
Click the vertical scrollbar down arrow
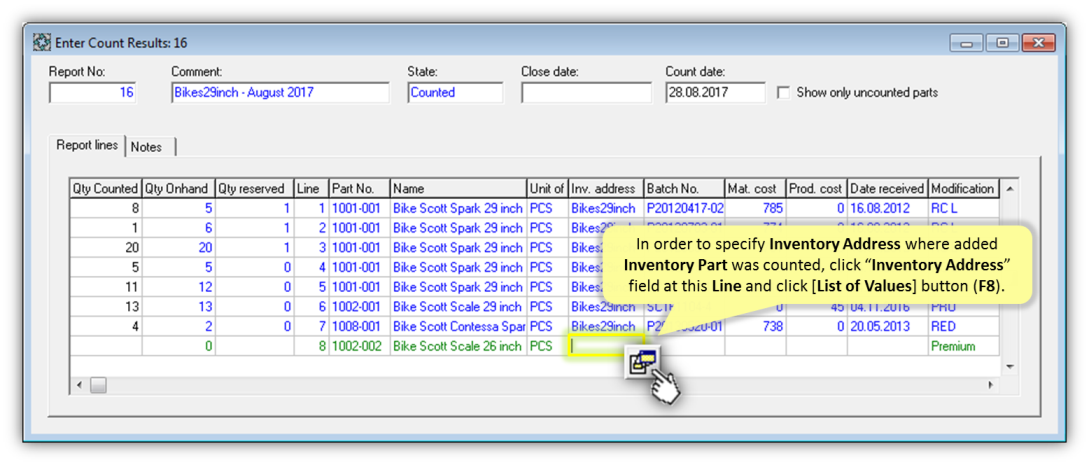(1009, 366)
